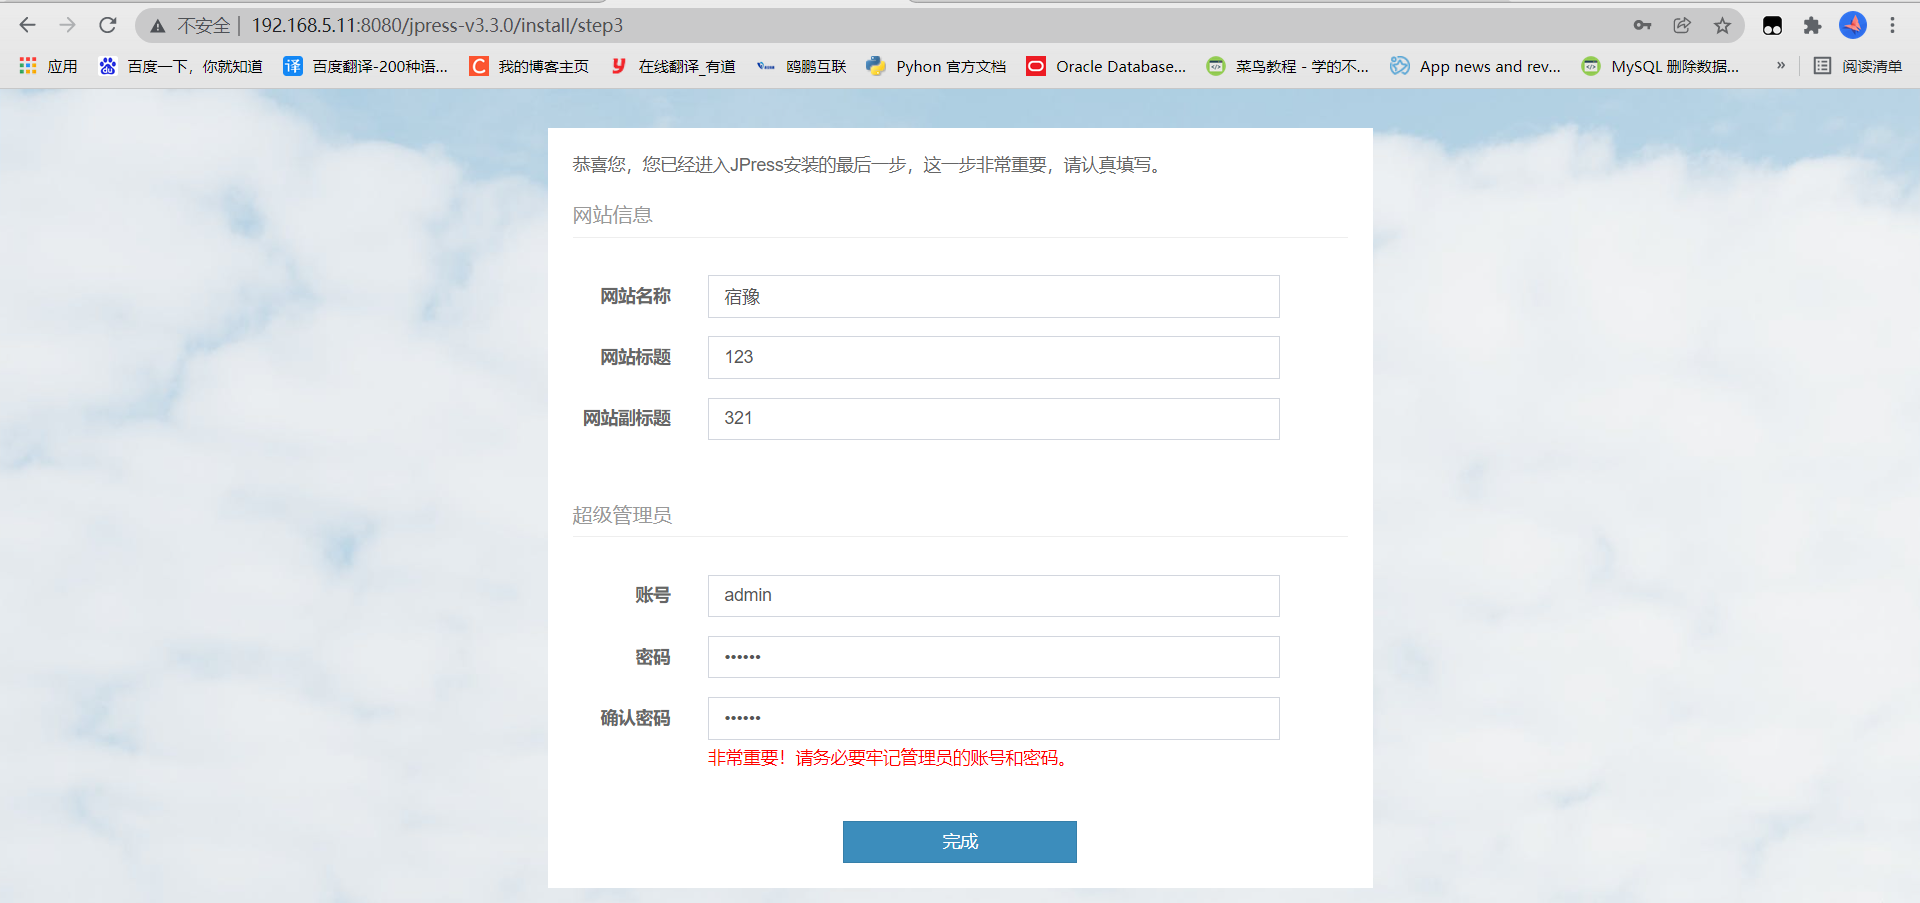The width and height of the screenshot is (1920, 903).
Task: Click the address bar URL
Action: 437,25
